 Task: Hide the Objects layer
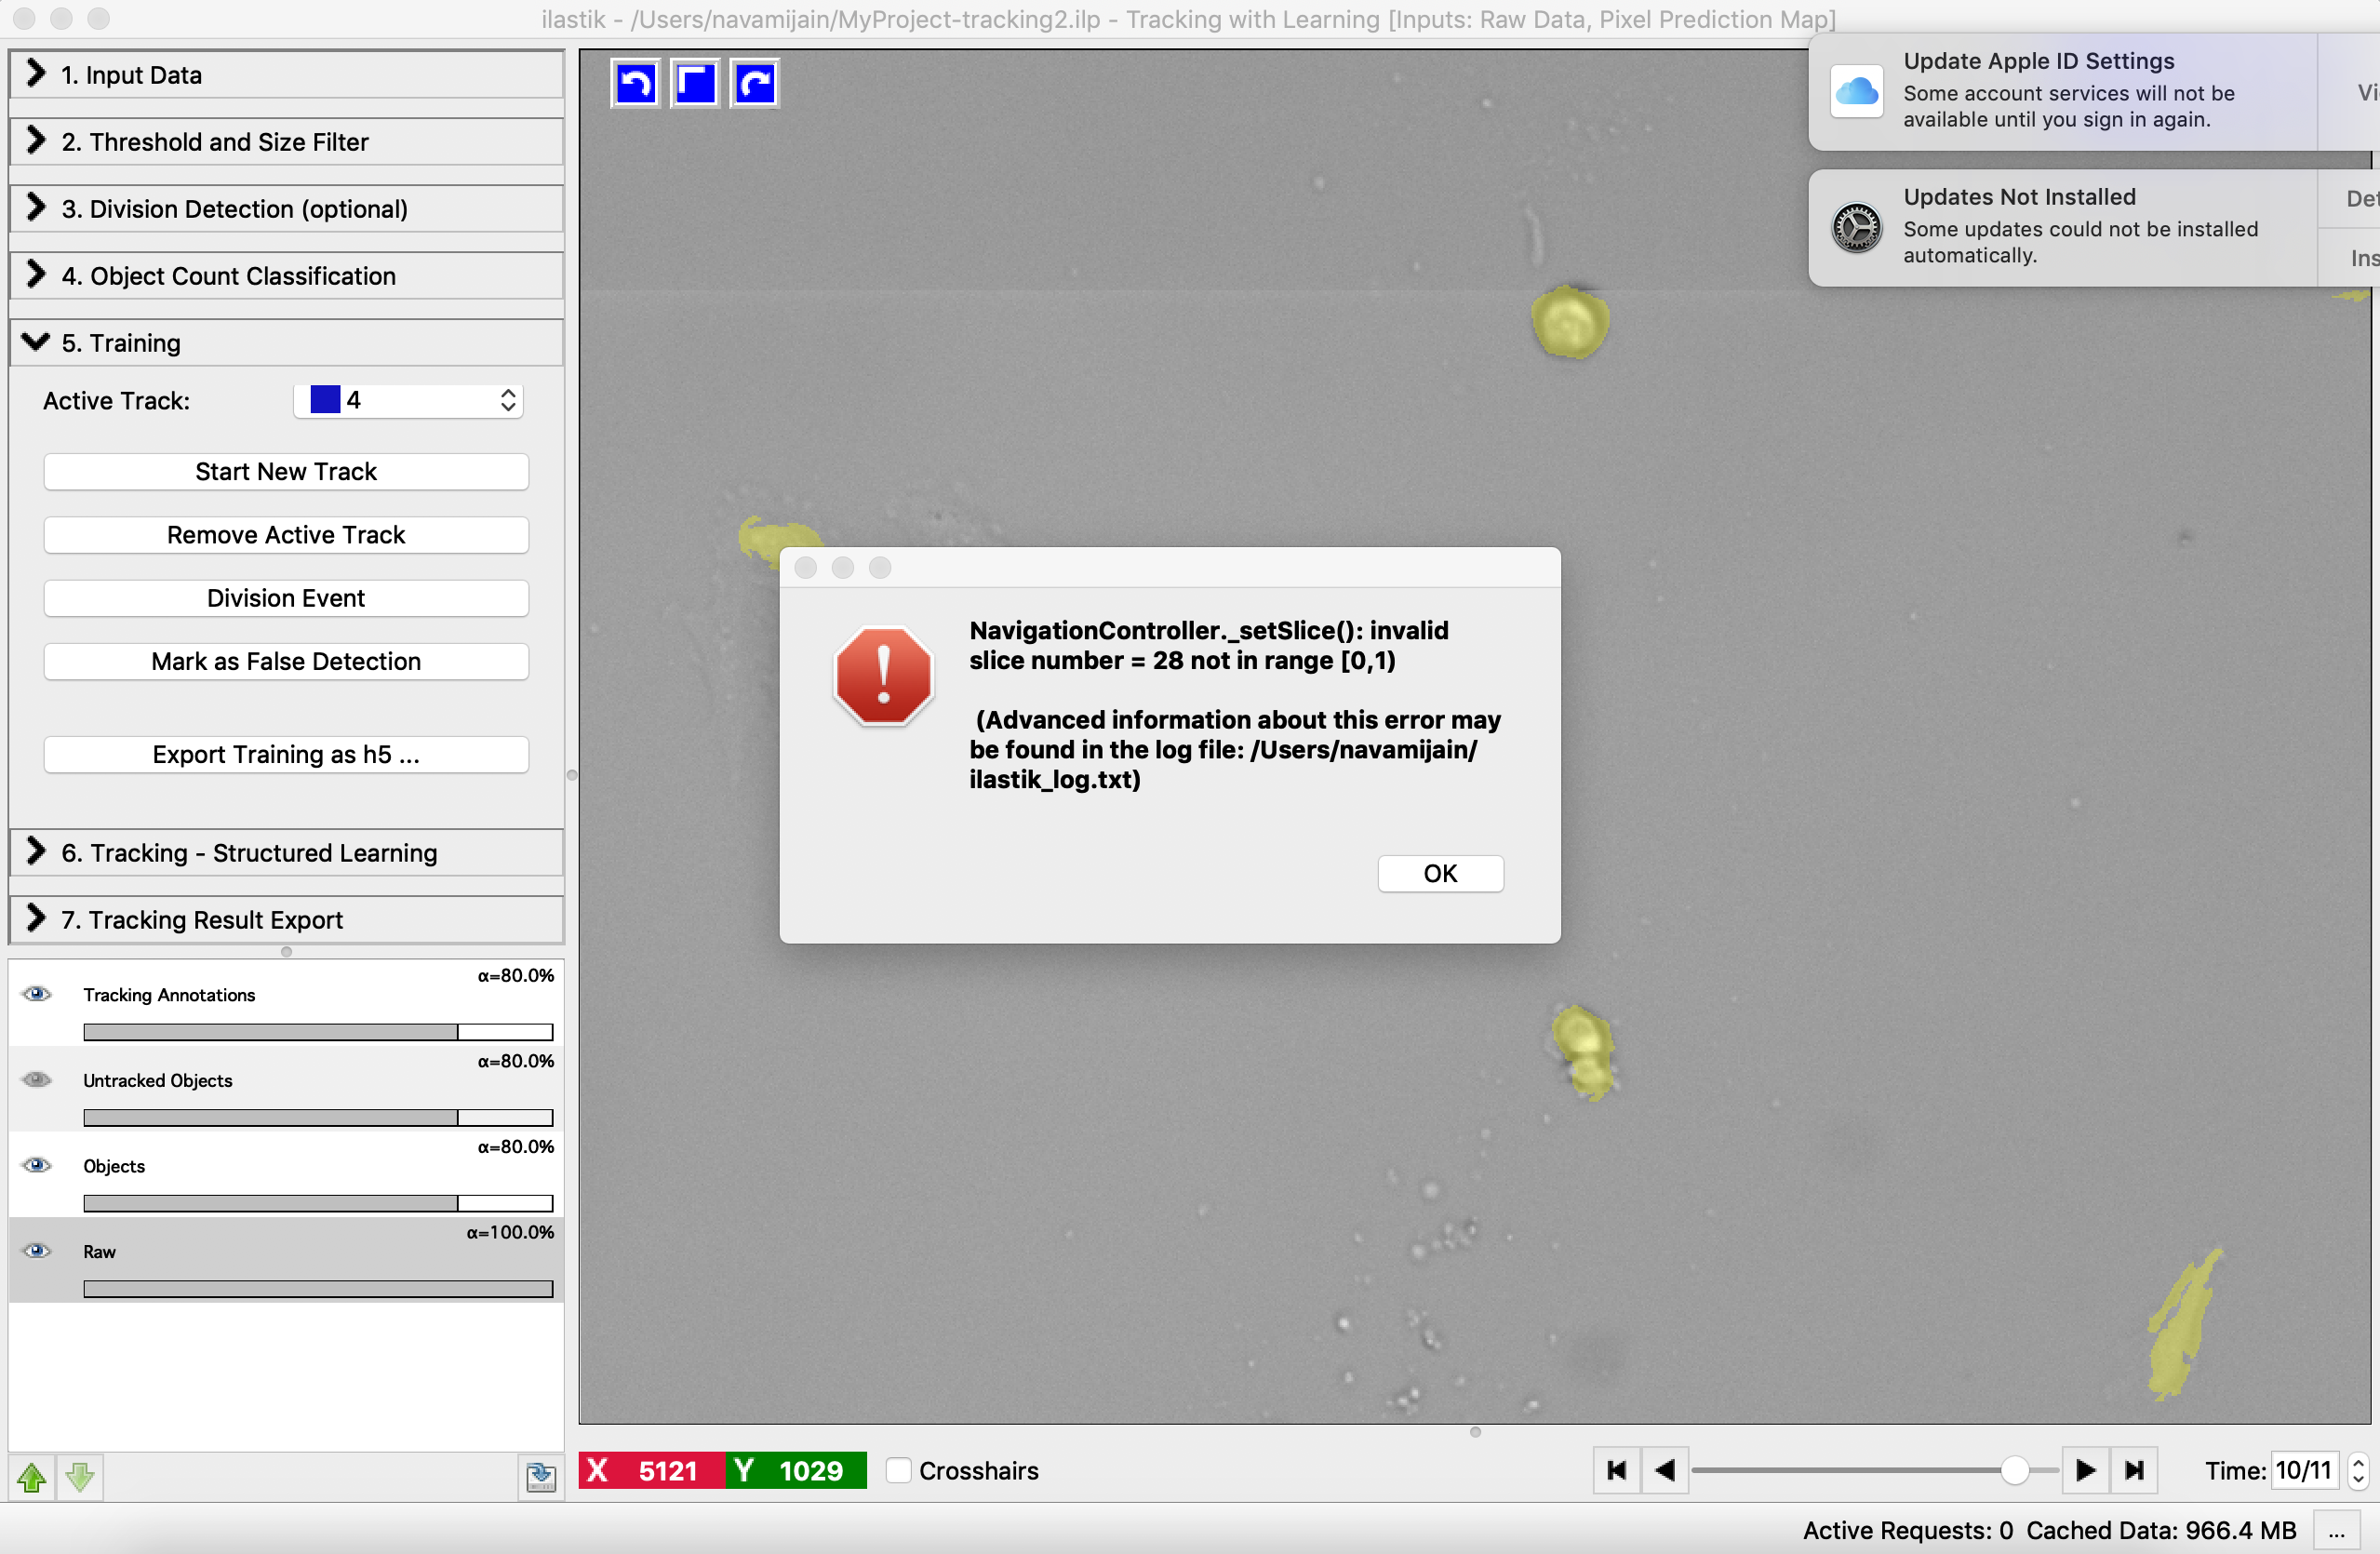37,1165
